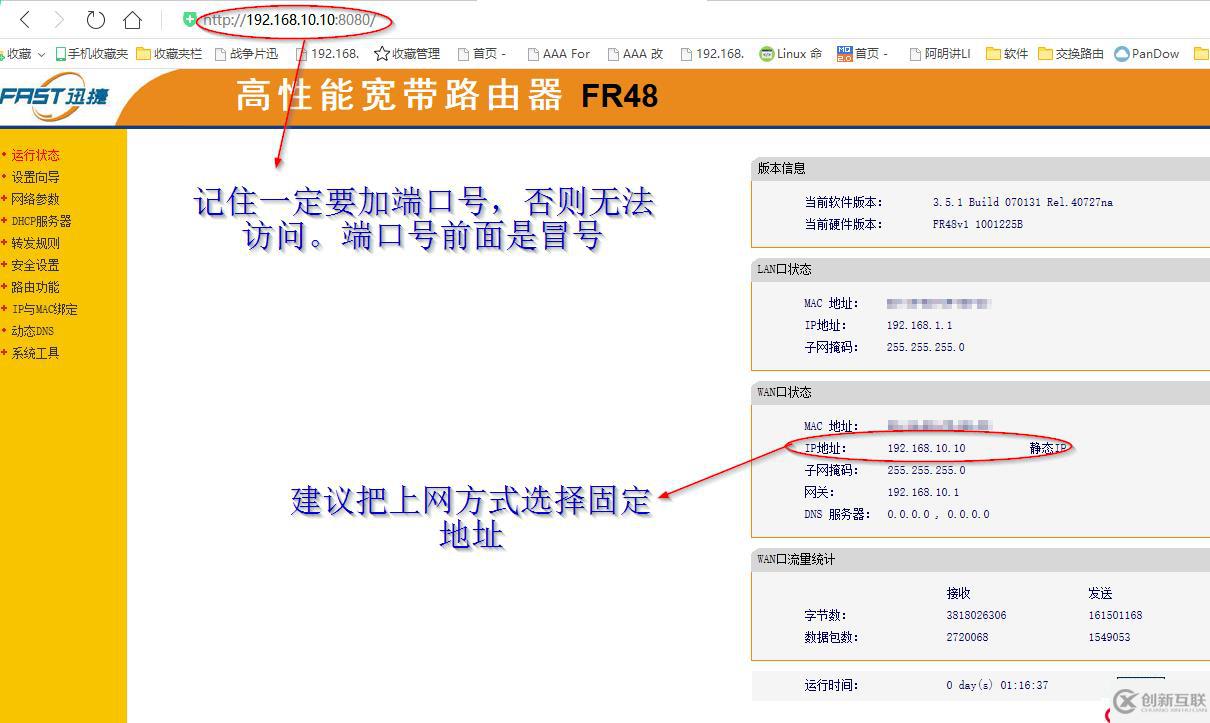Click sent packets value 1549053
Image resolution: width=1210 pixels, height=723 pixels.
pos(1109,637)
